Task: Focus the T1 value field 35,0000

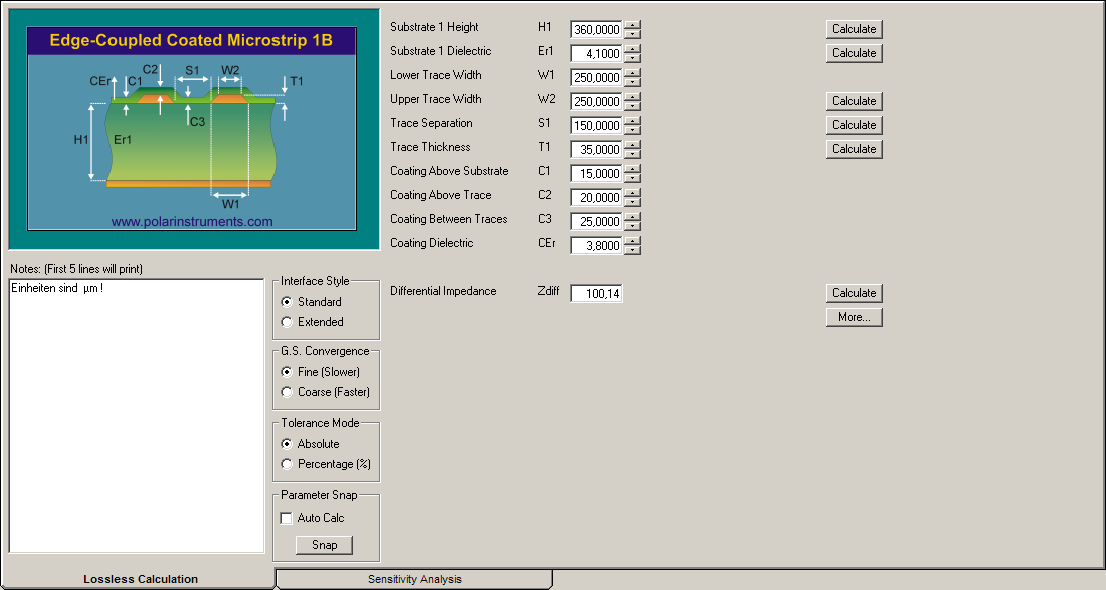Action: tap(597, 150)
